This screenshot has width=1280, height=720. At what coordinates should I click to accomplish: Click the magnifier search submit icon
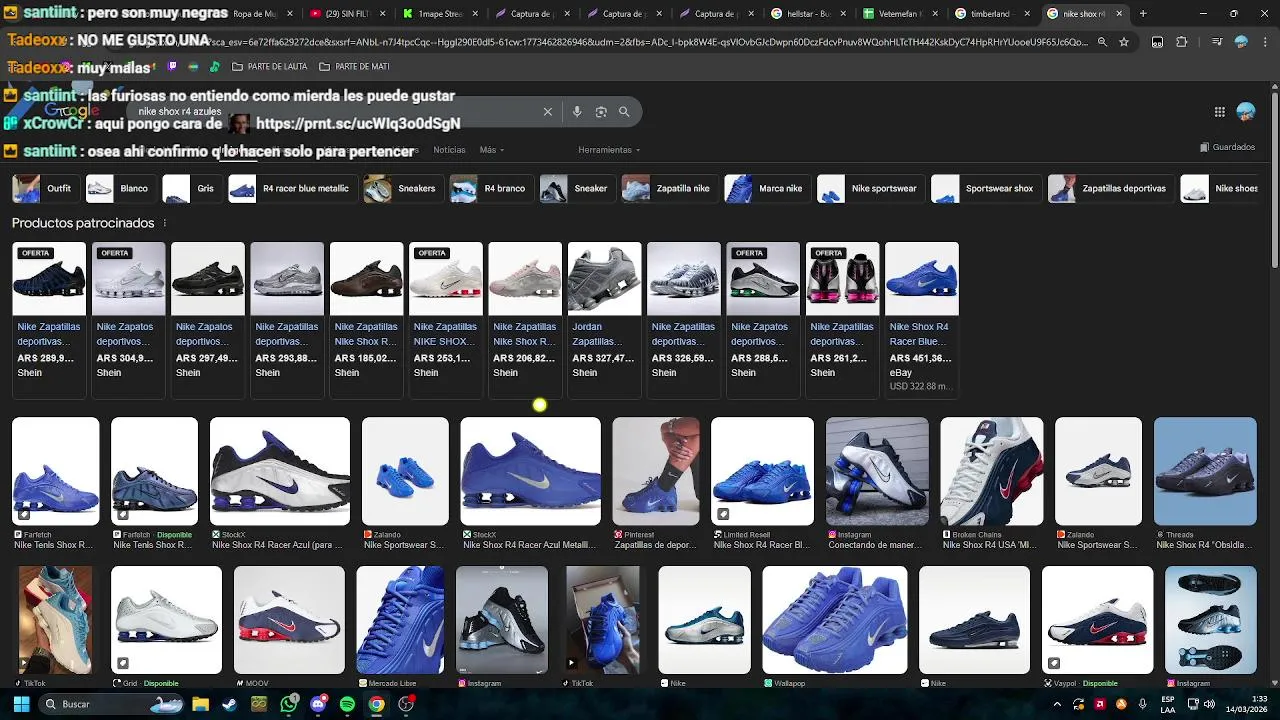[624, 112]
